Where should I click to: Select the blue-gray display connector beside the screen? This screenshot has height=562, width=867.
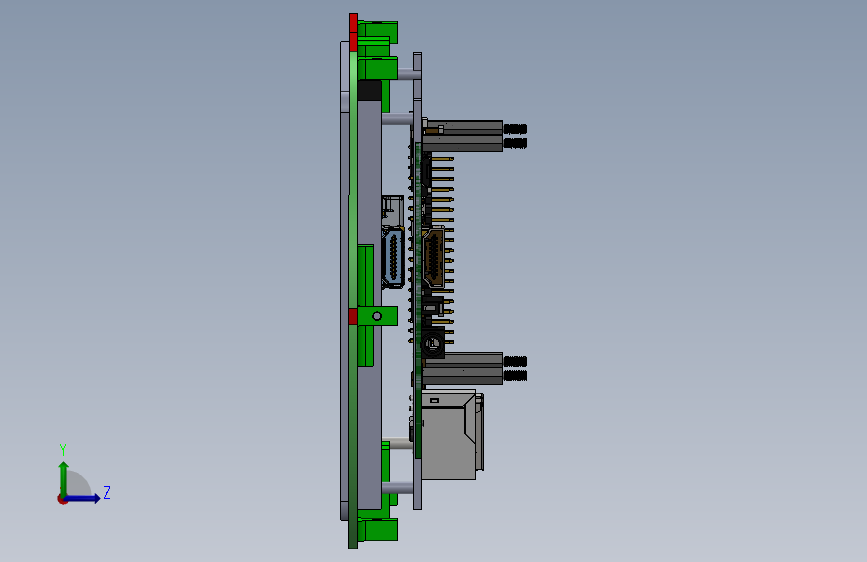coord(393,258)
